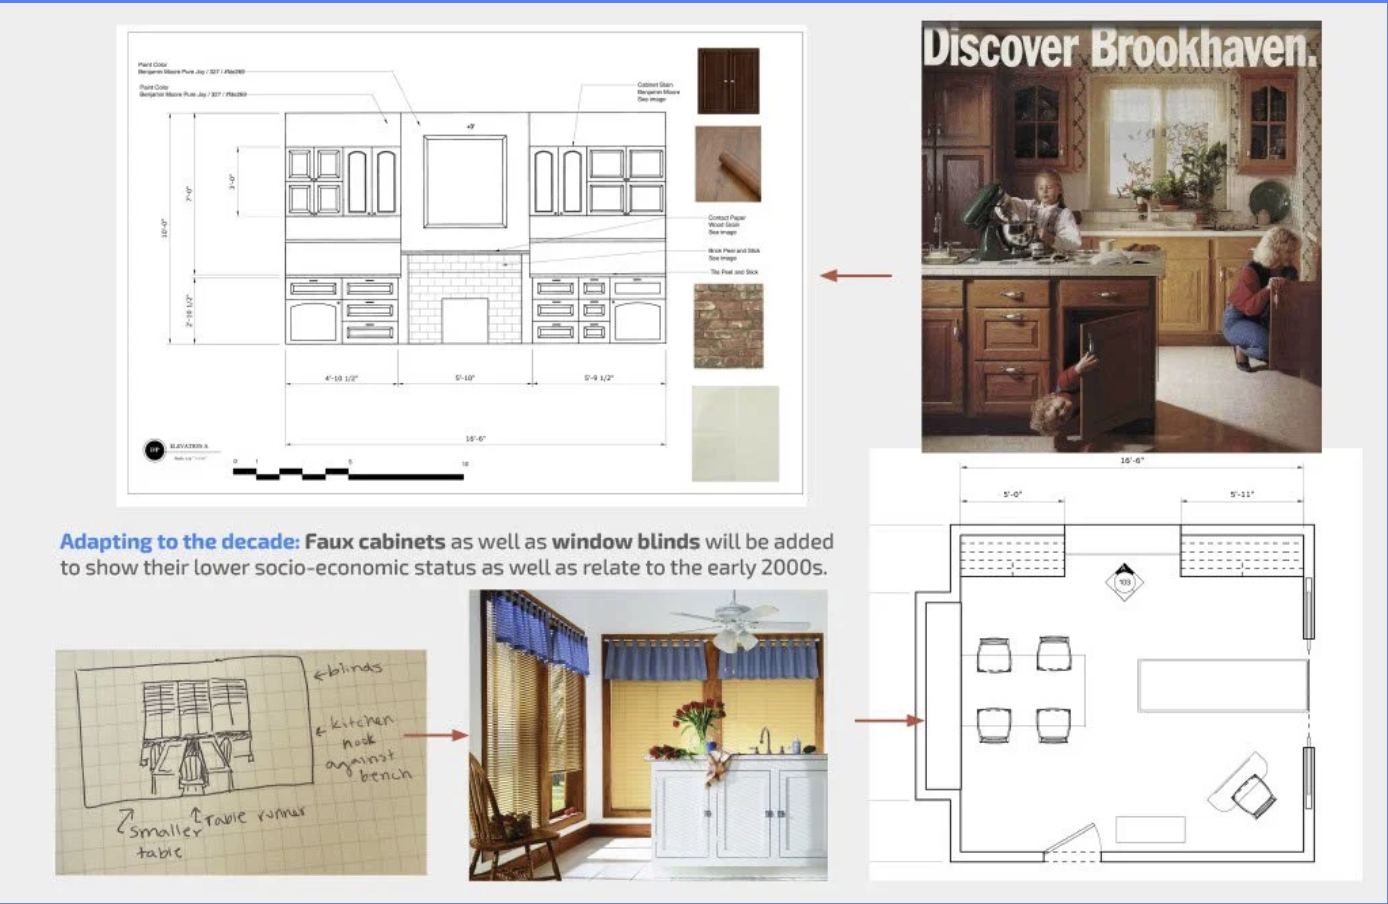Select the kitchen elevation line drawing

[x=476, y=229]
